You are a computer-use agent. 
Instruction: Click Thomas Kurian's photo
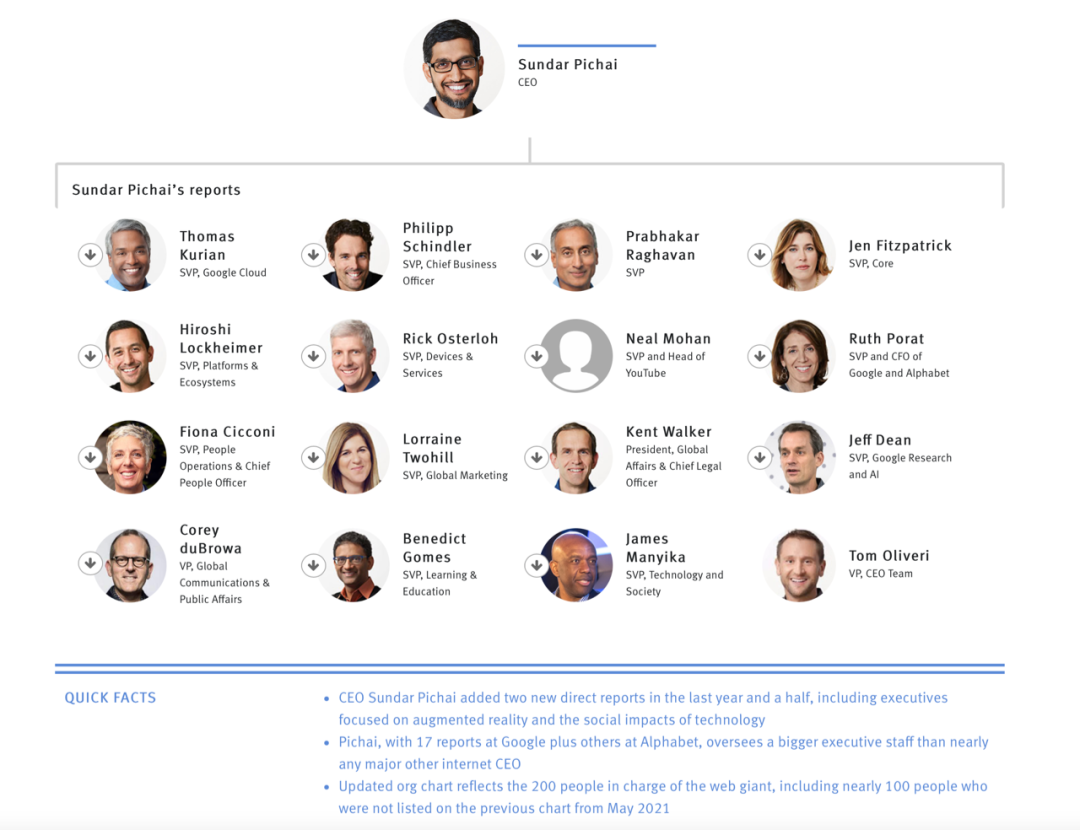130,255
